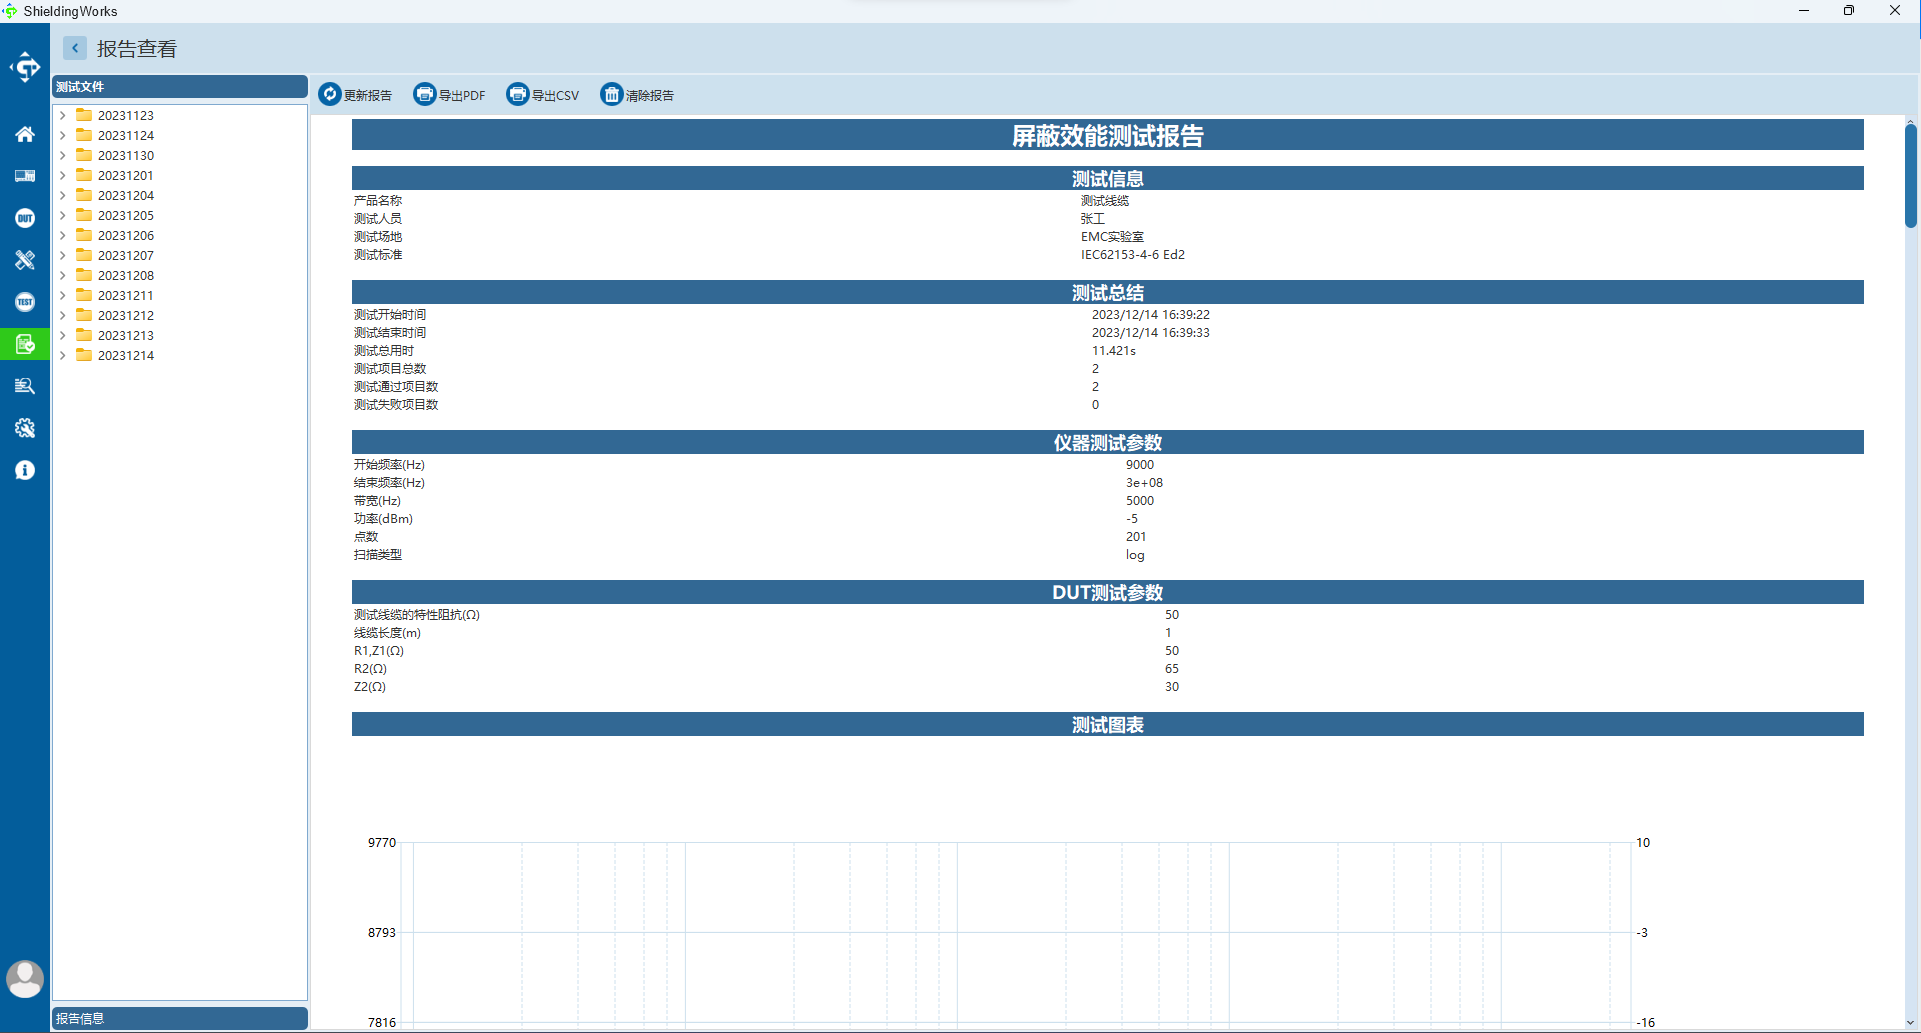Image resolution: width=1921 pixels, height=1033 pixels.
Task: Expand the 20231201 folder arrow
Action: click(x=63, y=175)
